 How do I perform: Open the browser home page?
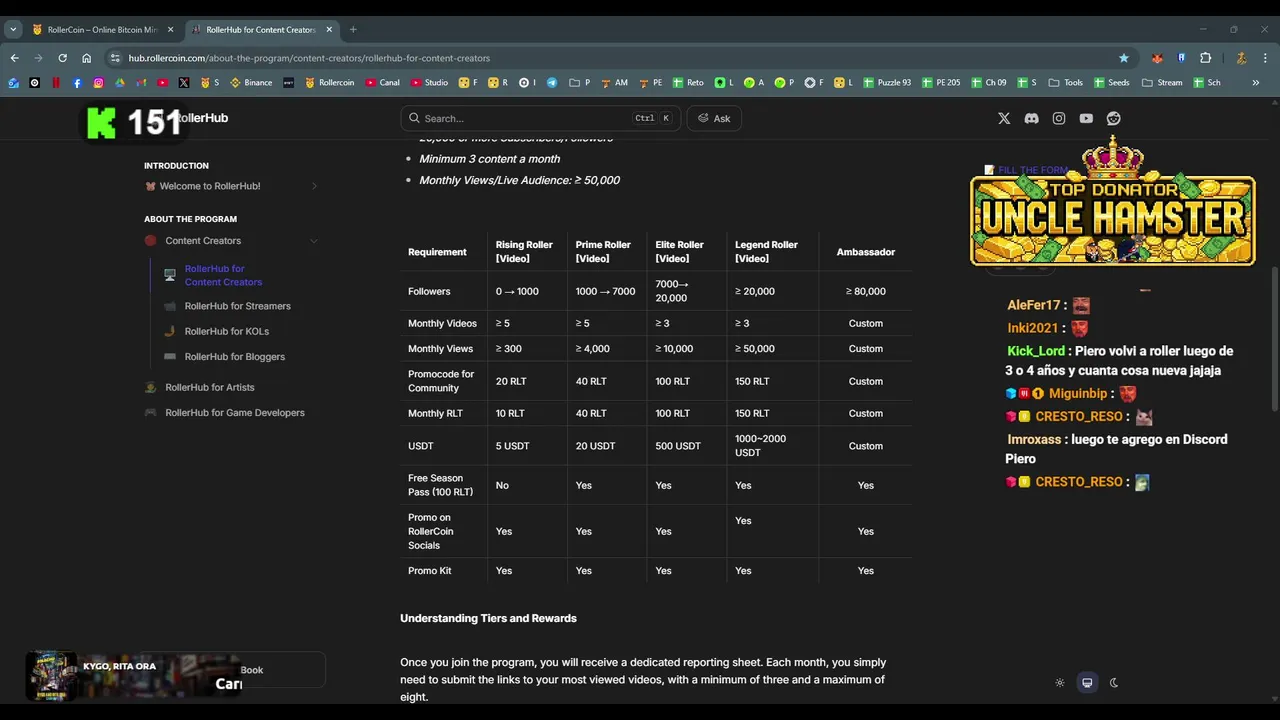tap(86, 58)
